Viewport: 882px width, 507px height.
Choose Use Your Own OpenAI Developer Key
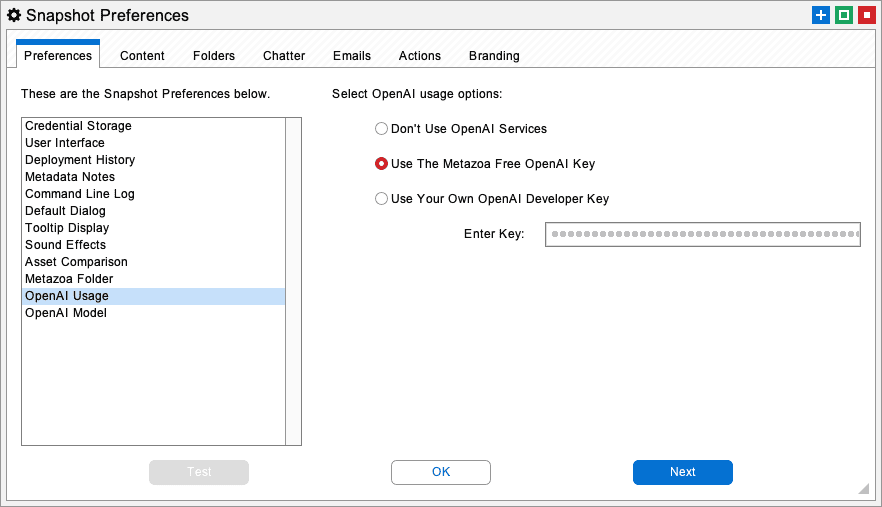(492, 199)
